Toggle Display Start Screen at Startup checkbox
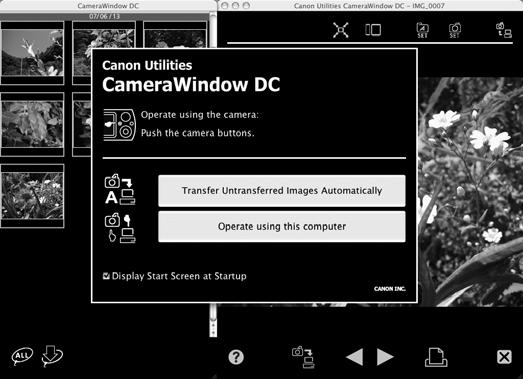Viewport: 523px width, 379px height. (106, 276)
